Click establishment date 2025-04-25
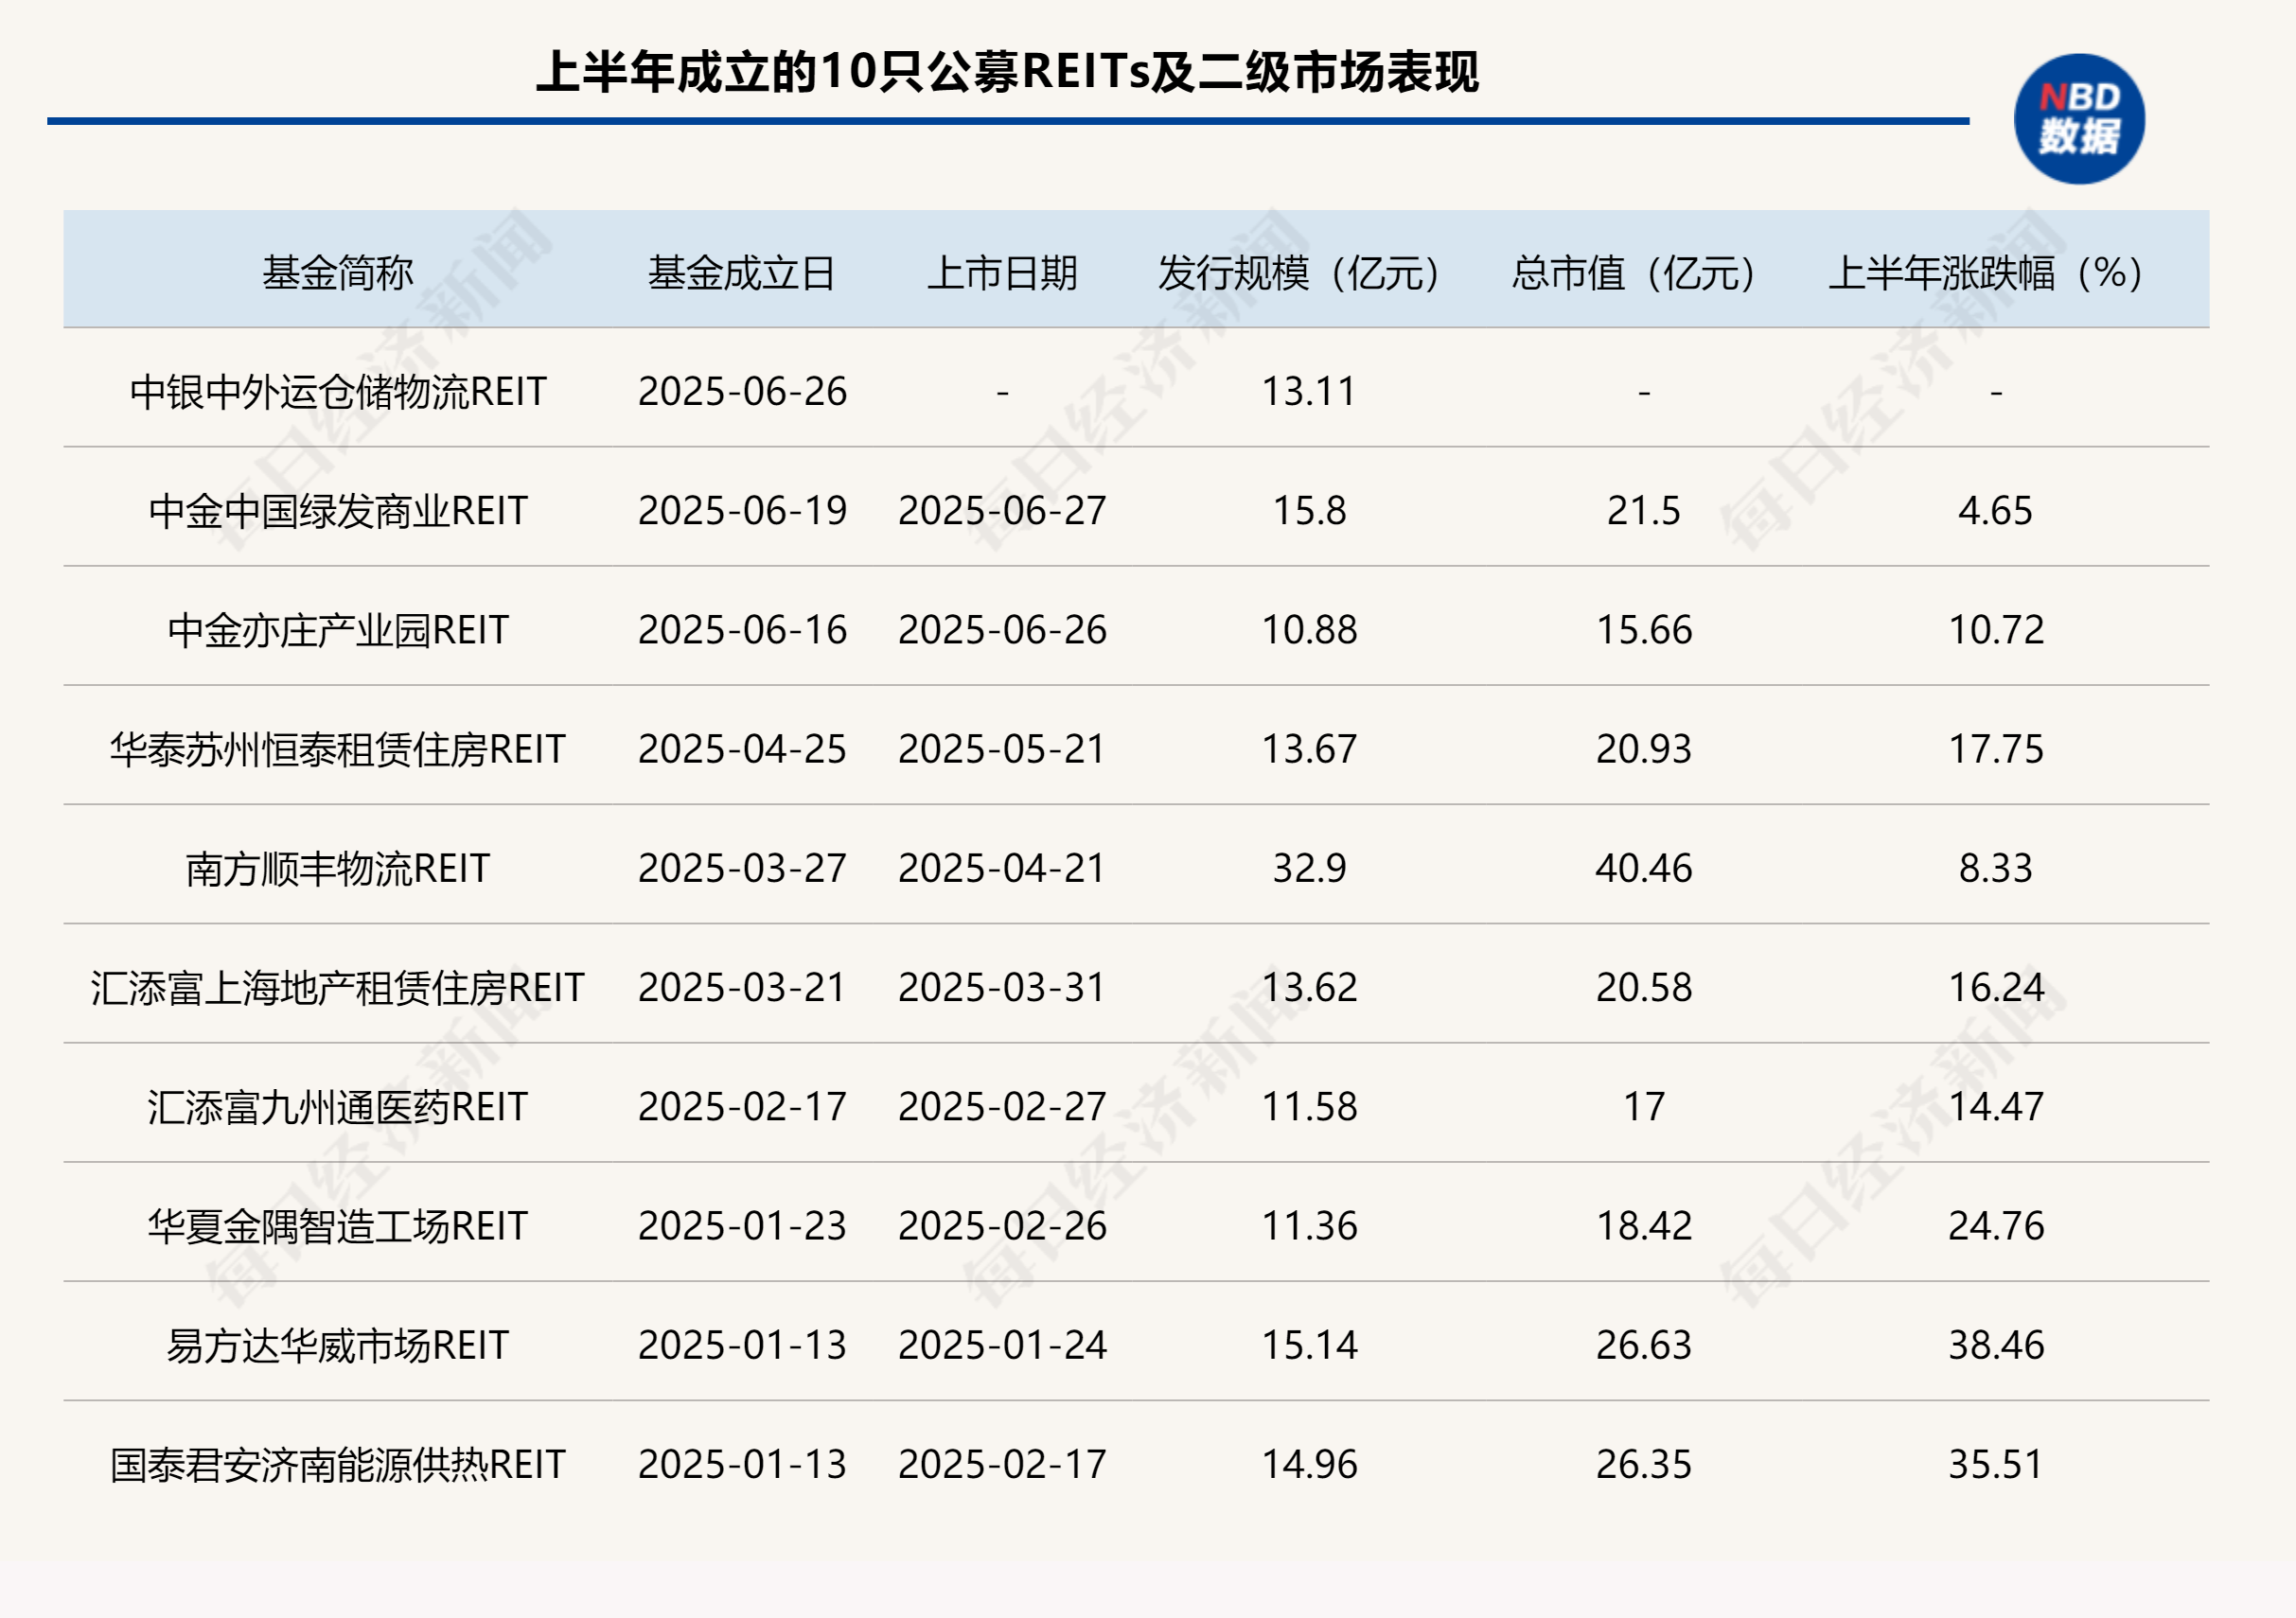 742,748
